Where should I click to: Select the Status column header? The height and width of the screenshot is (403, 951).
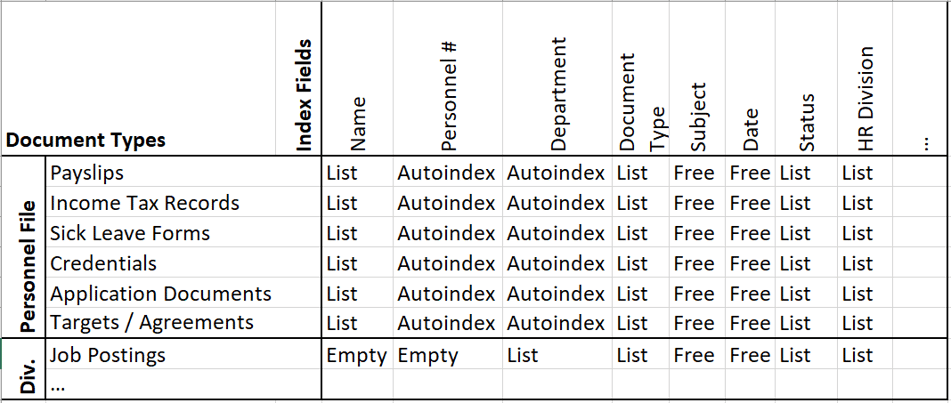(x=808, y=121)
